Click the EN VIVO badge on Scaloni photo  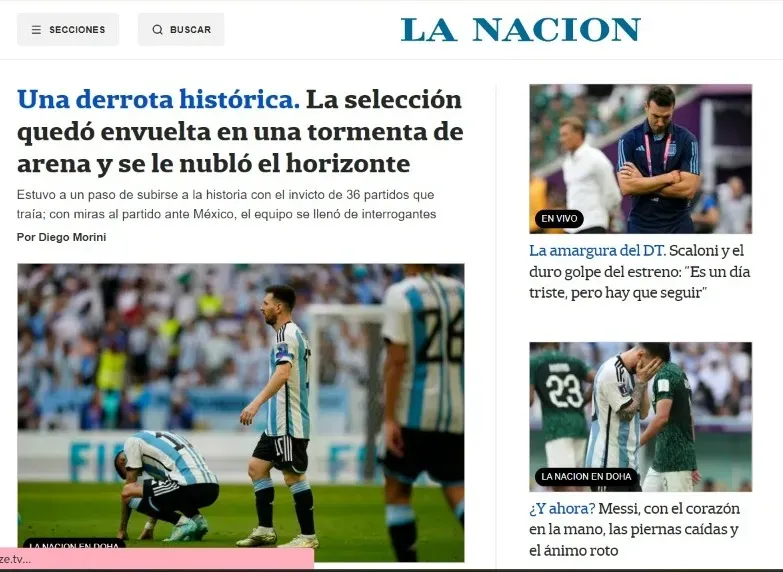tap(559, 218)
